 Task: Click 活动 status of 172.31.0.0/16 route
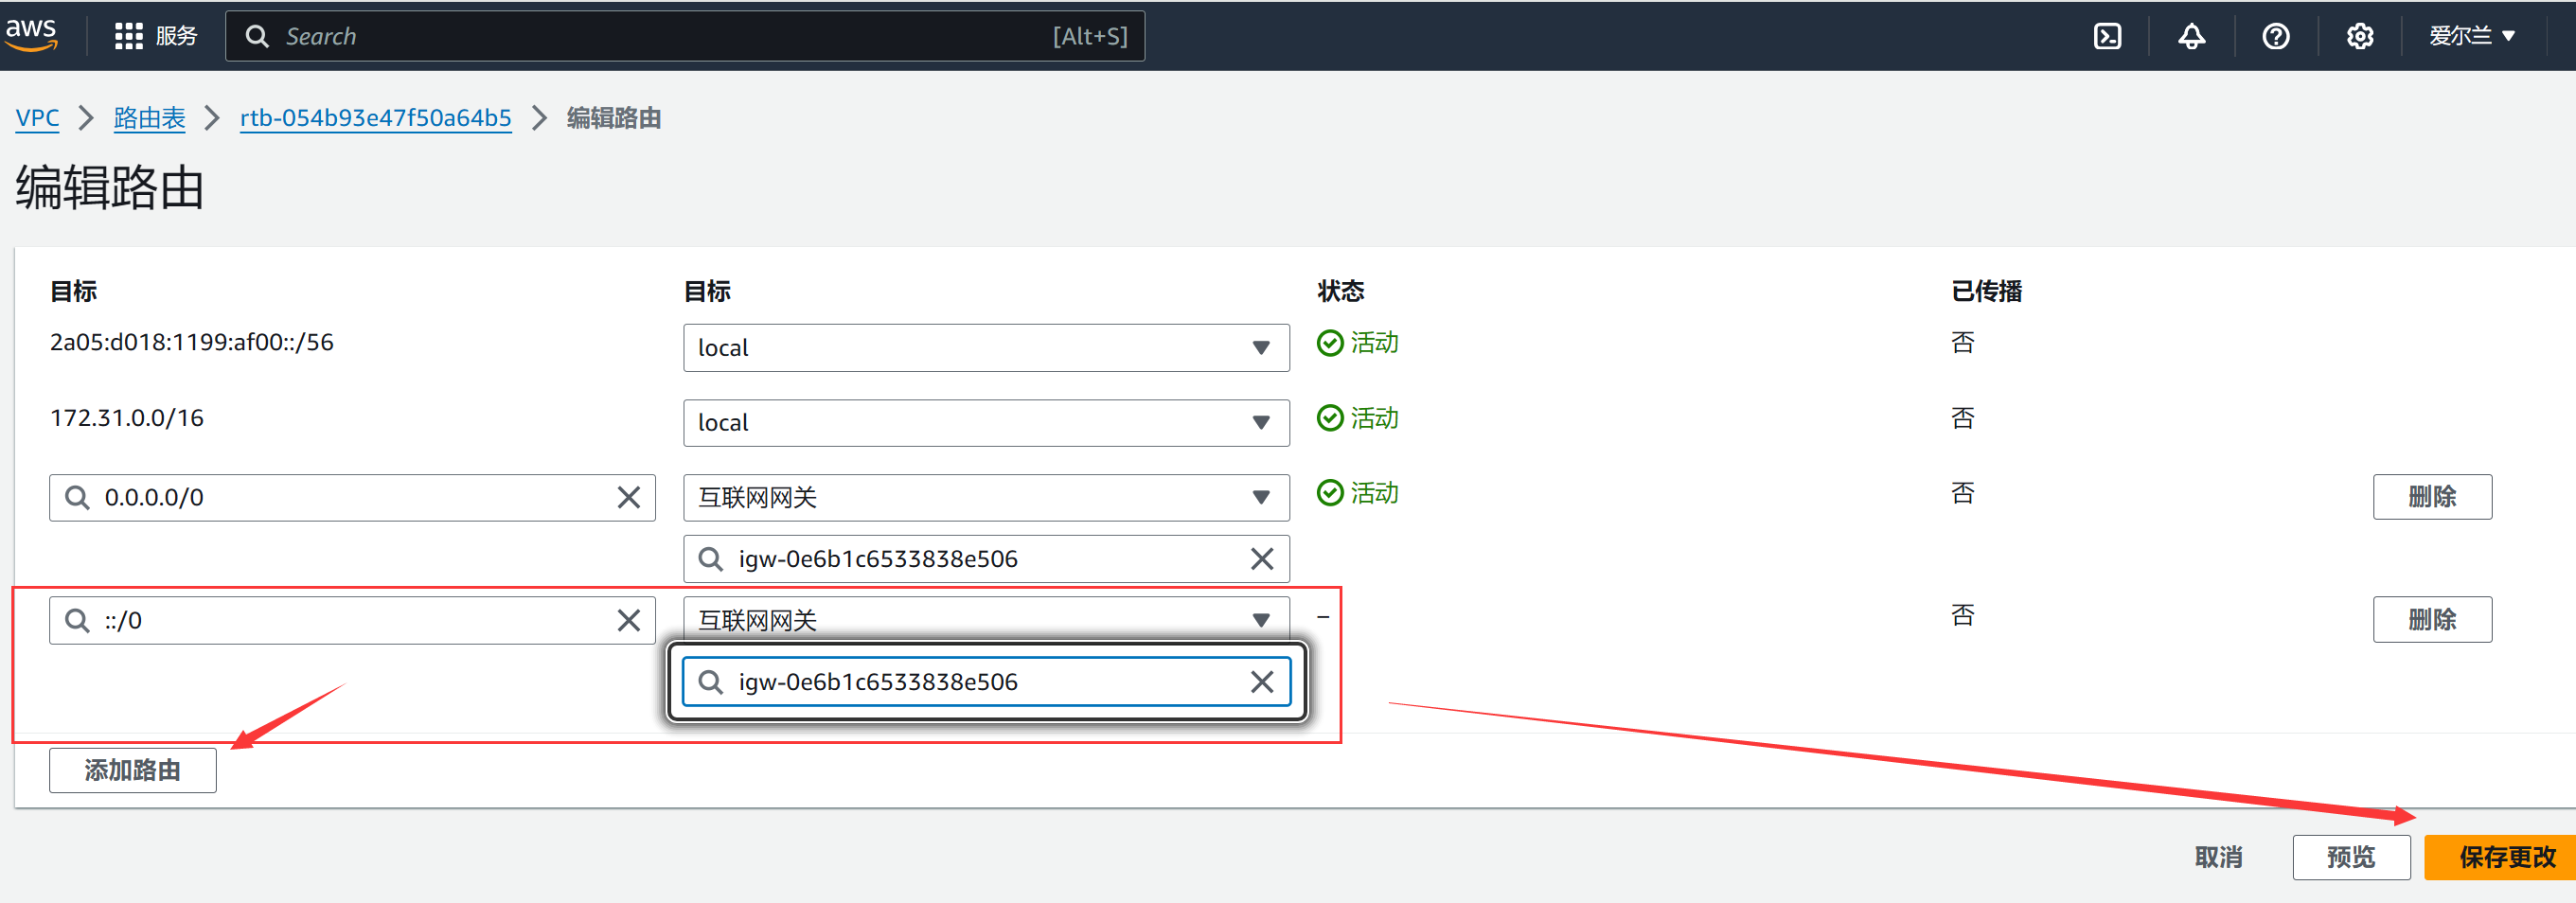pyautogui.click(x=1358, y=418)
